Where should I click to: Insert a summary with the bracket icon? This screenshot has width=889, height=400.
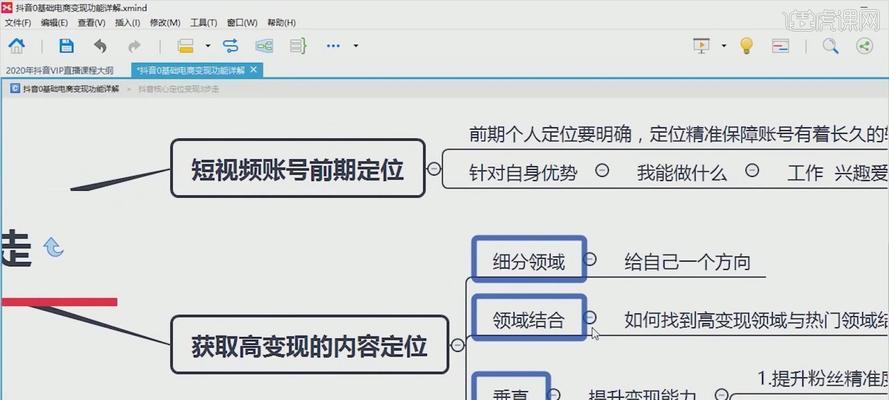point(298,46)
